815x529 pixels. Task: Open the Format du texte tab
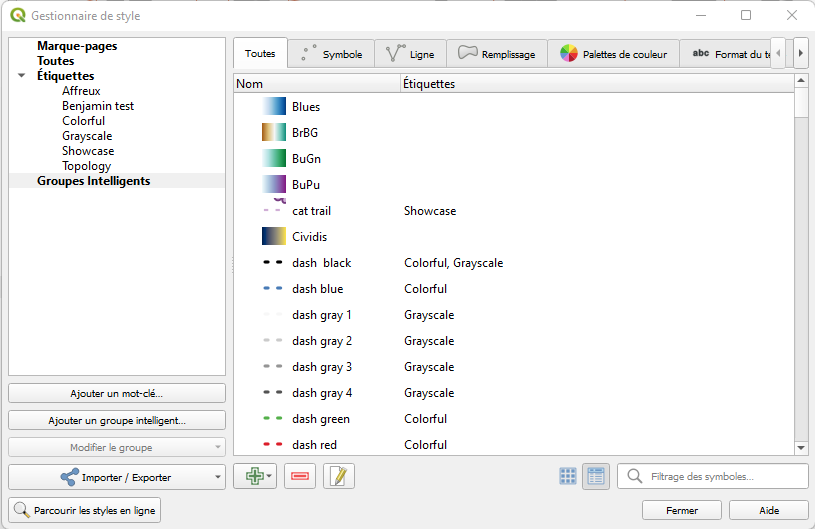[726, 54]
